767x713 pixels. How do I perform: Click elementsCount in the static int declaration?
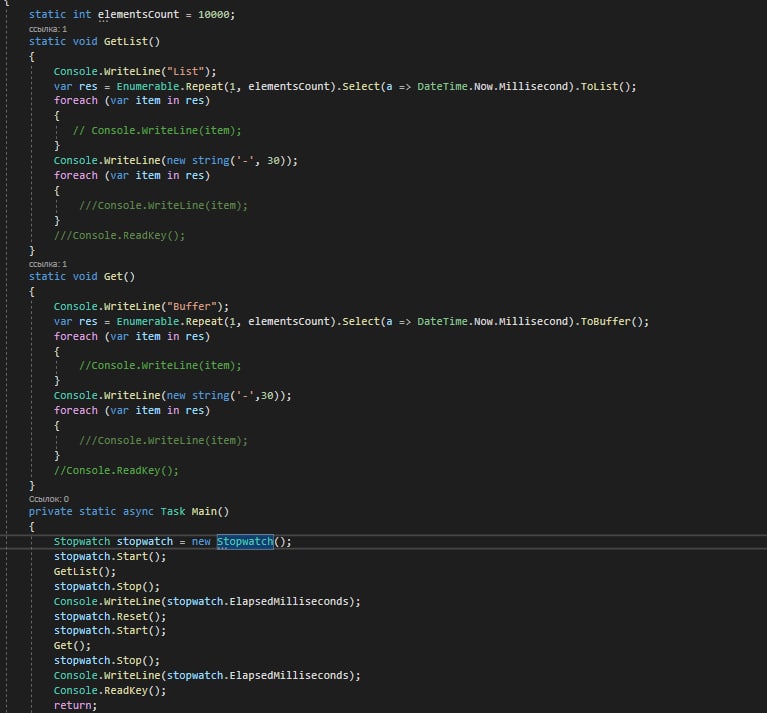(x=138, y=15)
